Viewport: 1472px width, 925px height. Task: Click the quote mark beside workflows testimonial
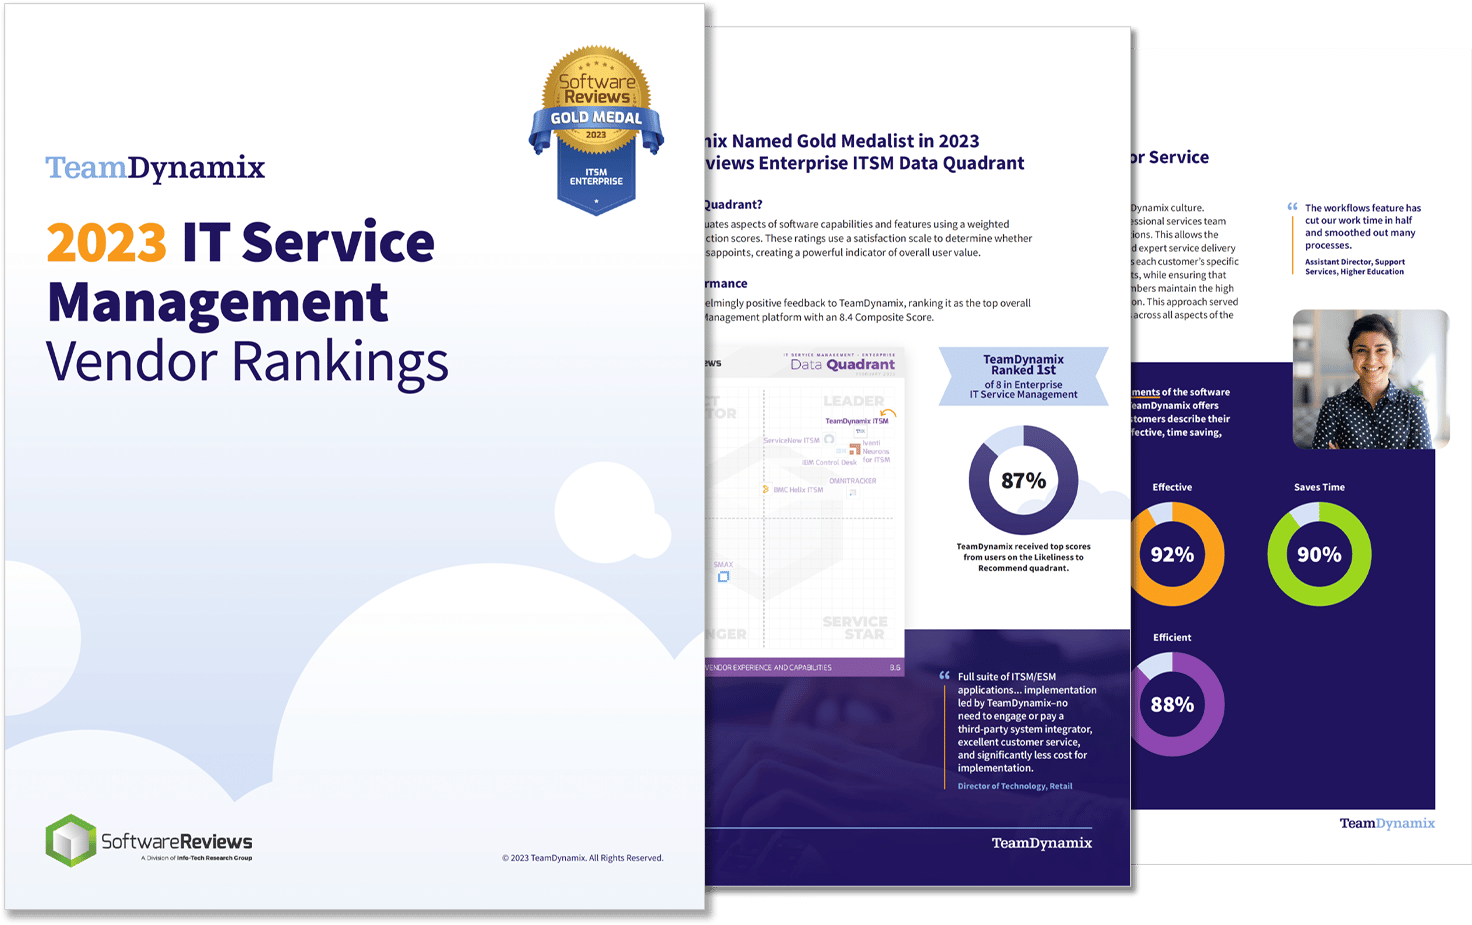click(1292, 208)
